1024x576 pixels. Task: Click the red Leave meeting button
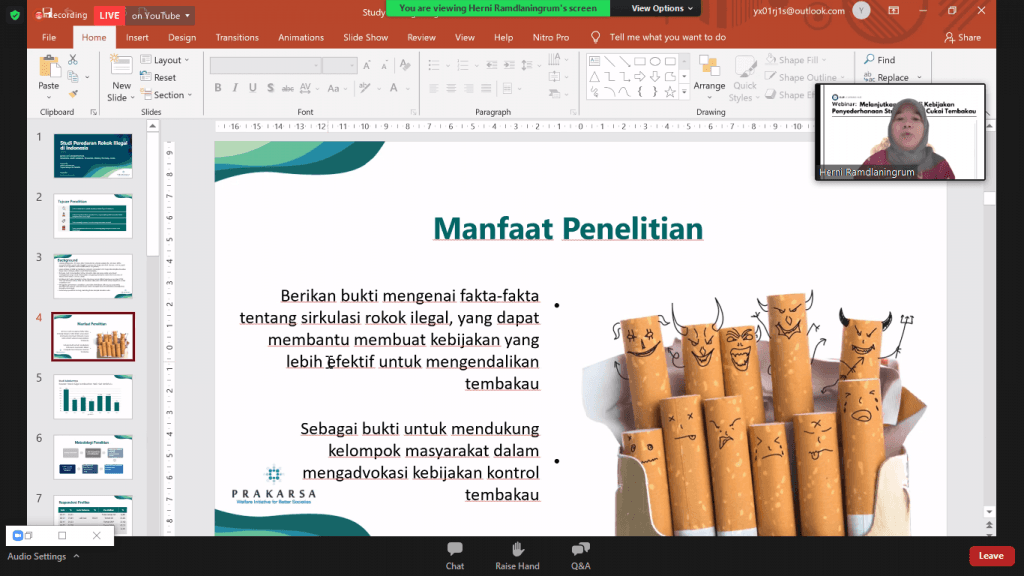[991, 556]
